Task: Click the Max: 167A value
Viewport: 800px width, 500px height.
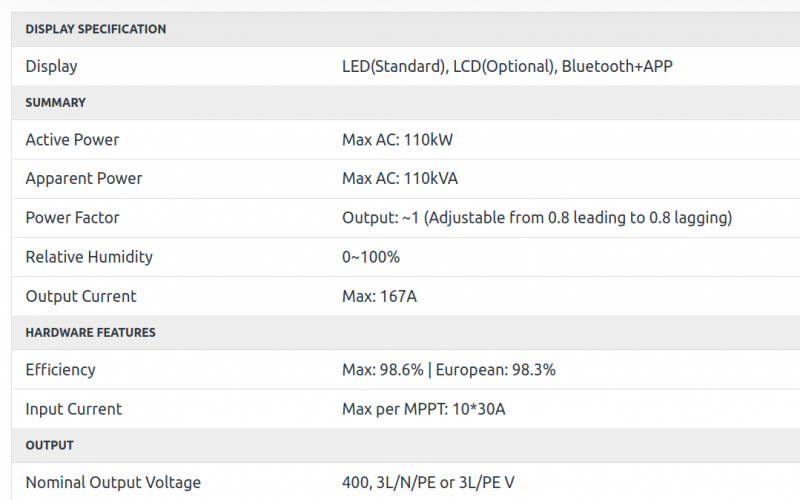Action: point(379,296)
